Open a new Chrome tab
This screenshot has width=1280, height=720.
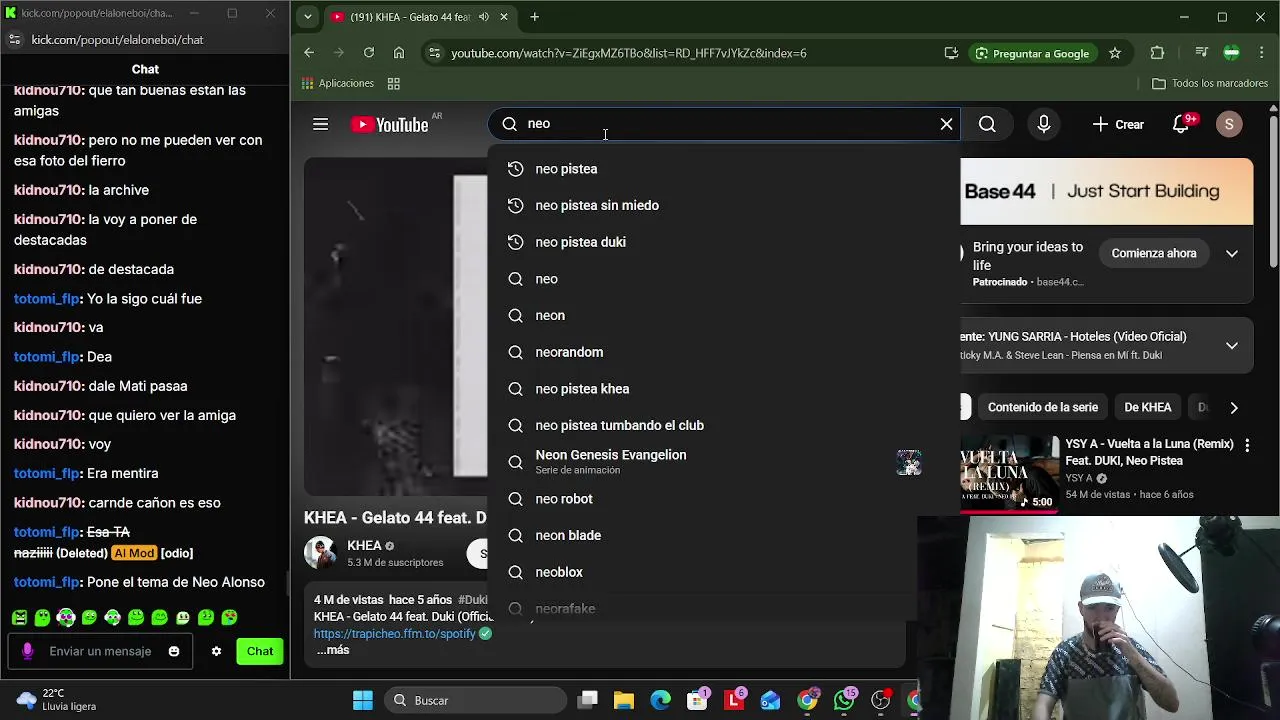tap(535, 17)
